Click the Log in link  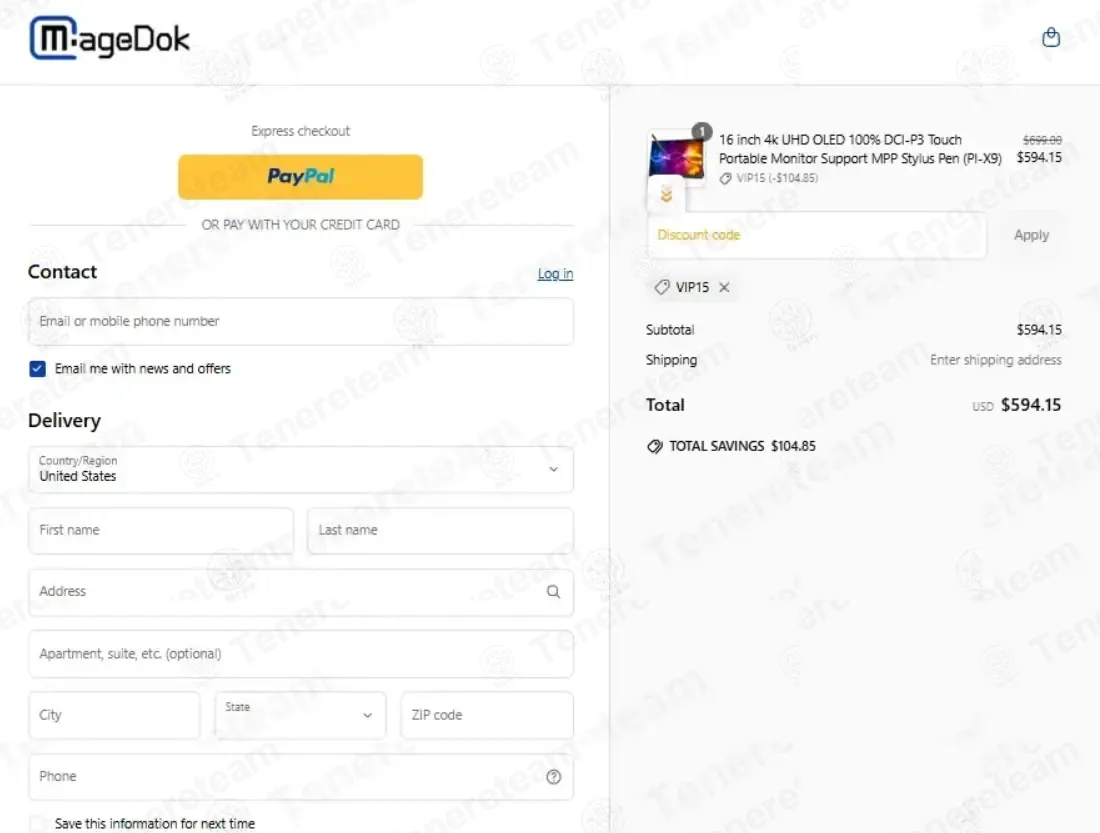[555, 274]
